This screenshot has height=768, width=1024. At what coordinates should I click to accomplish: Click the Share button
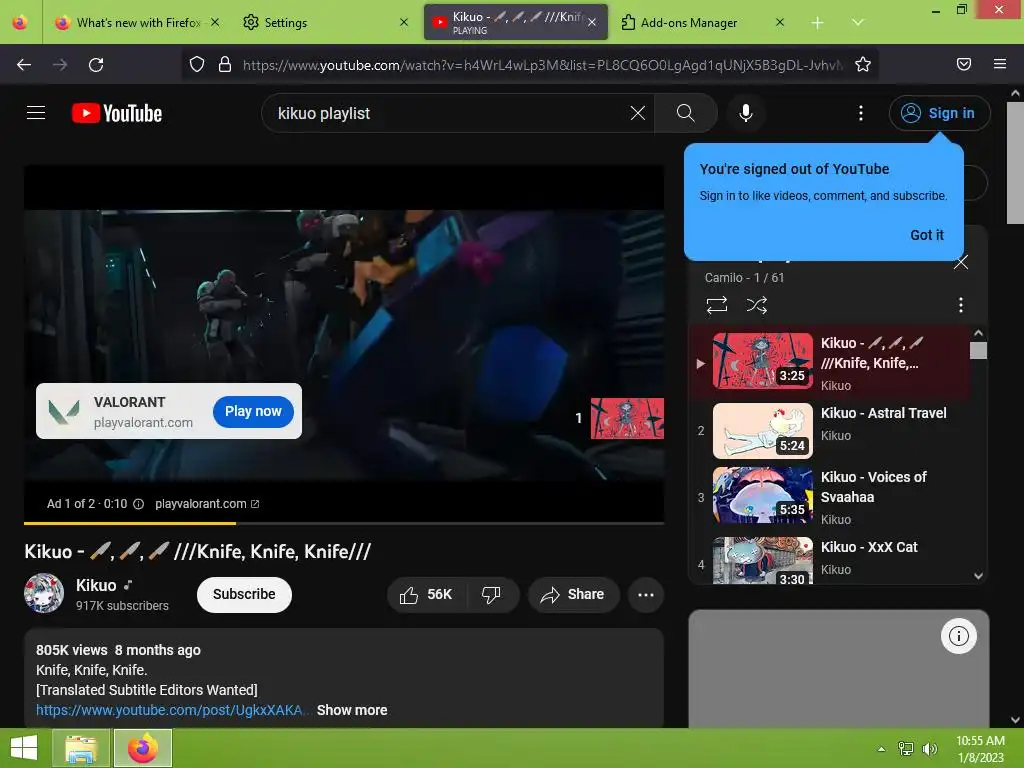(x=573, y=595)
